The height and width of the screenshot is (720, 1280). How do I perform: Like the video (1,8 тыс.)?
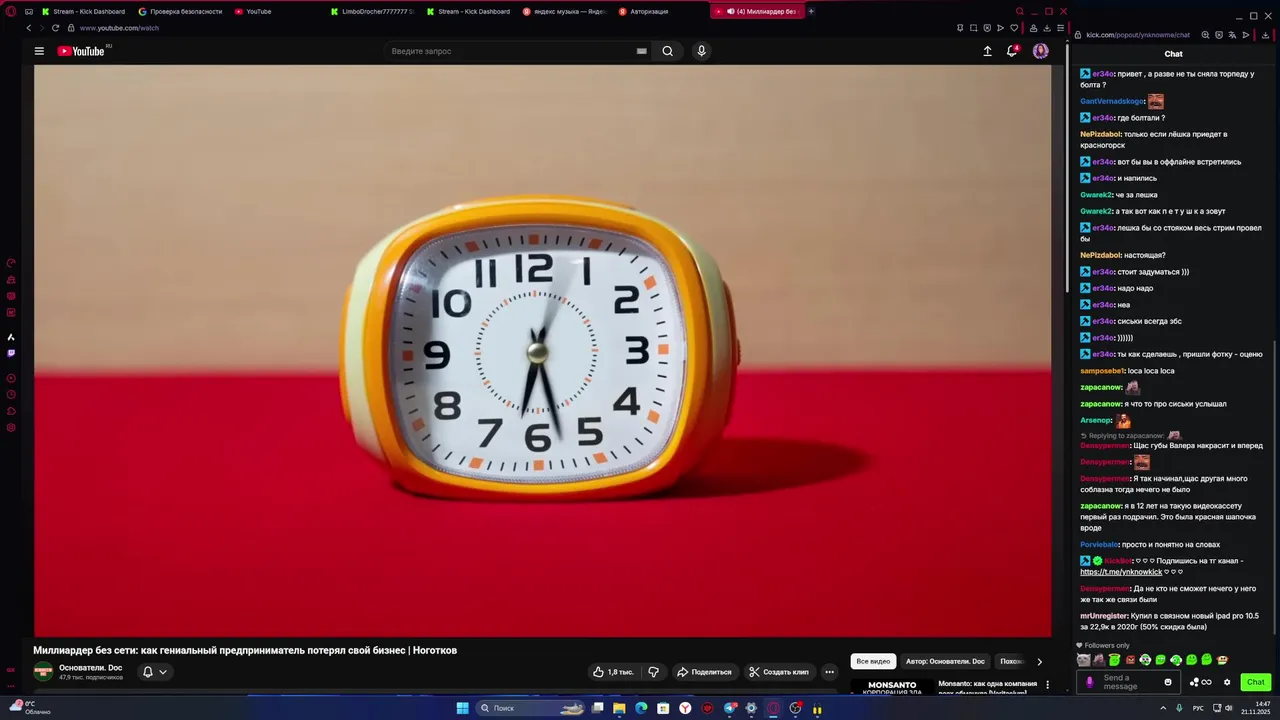614,672
